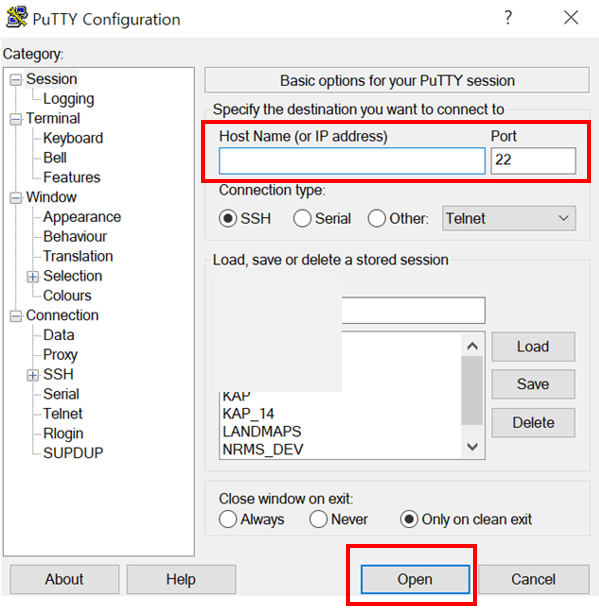This screenshot has height=608, width=599.
Task: Open the Telnet category in the tree
Action: point(63,414)
